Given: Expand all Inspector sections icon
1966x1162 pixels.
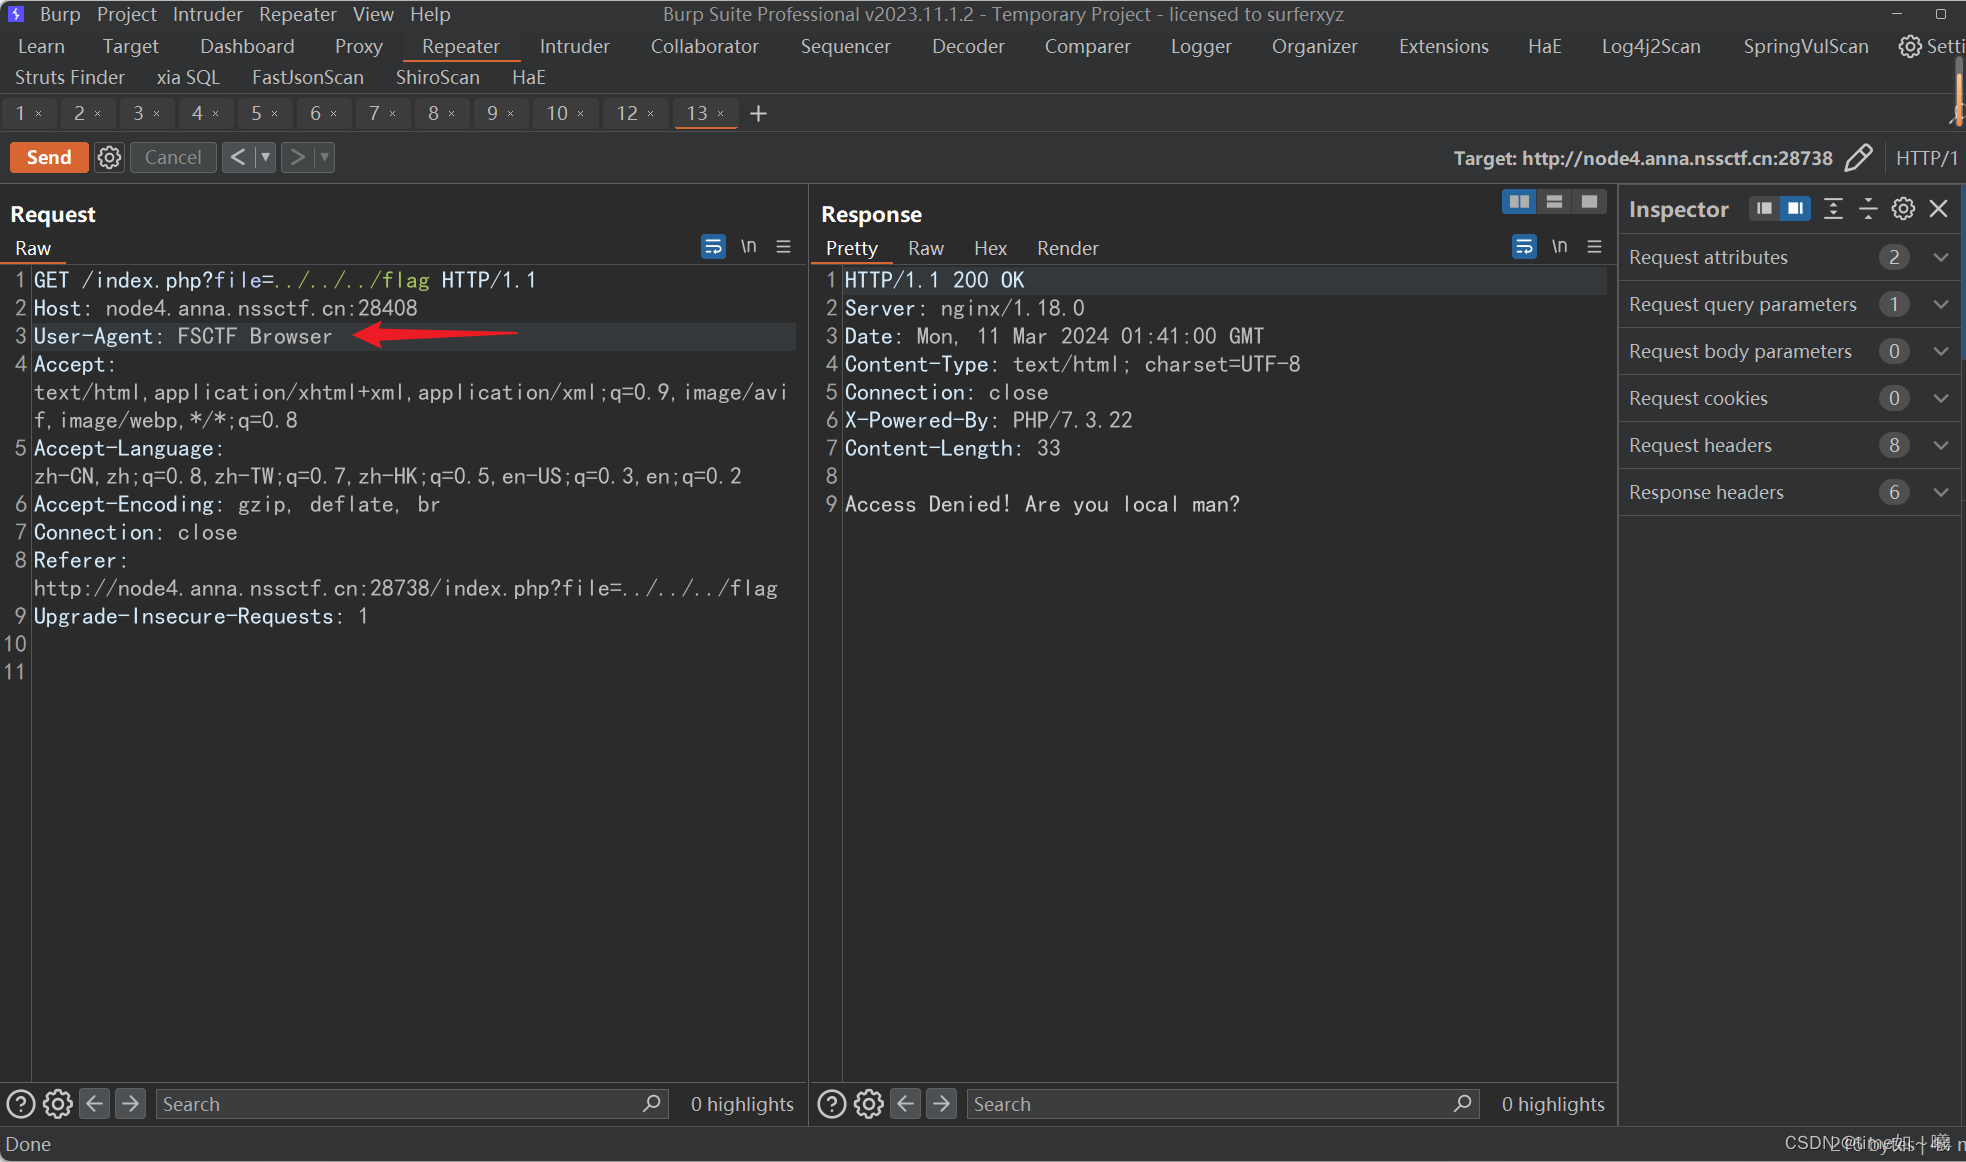Looking at the screenshot, I should pyautogui.click(x=1833, y=208).
